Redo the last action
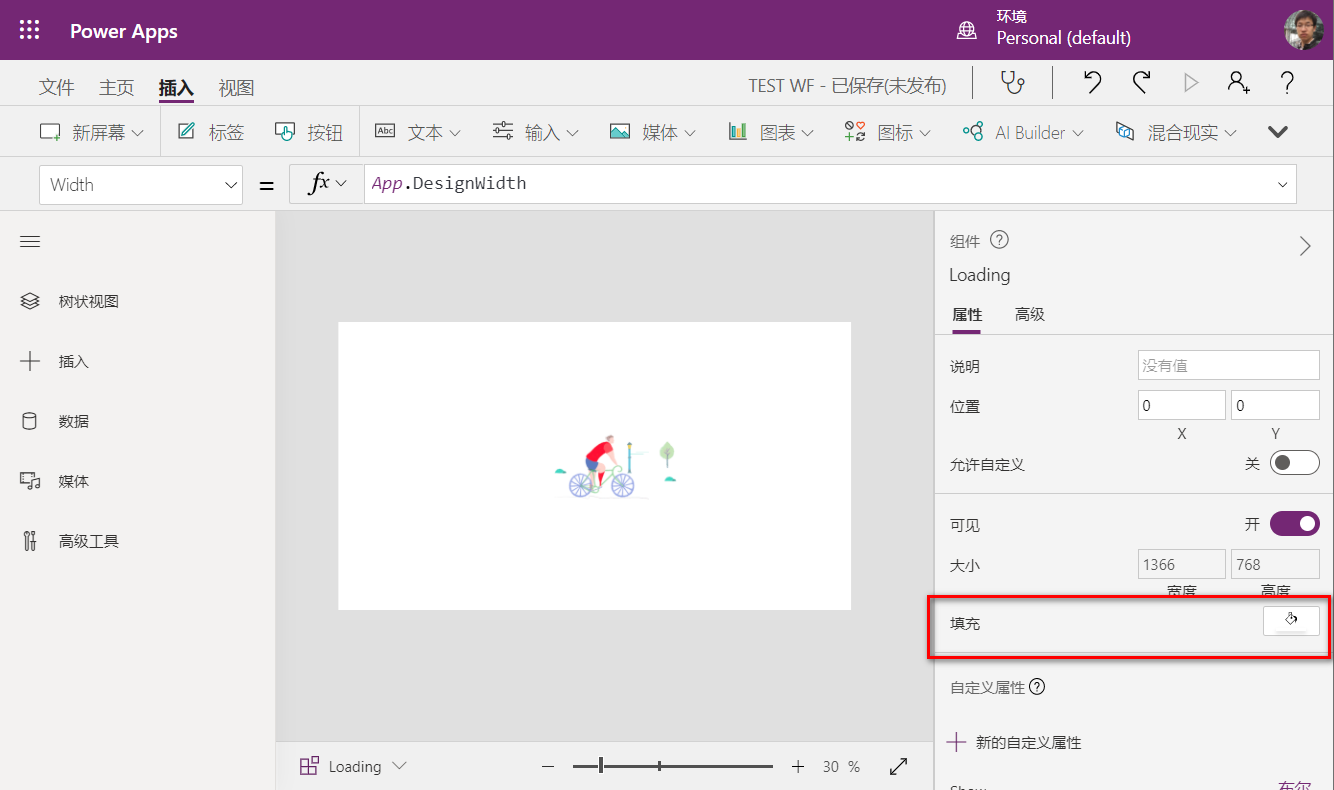The height and width of the screenshot is (790, 1334). (1141, 83)
